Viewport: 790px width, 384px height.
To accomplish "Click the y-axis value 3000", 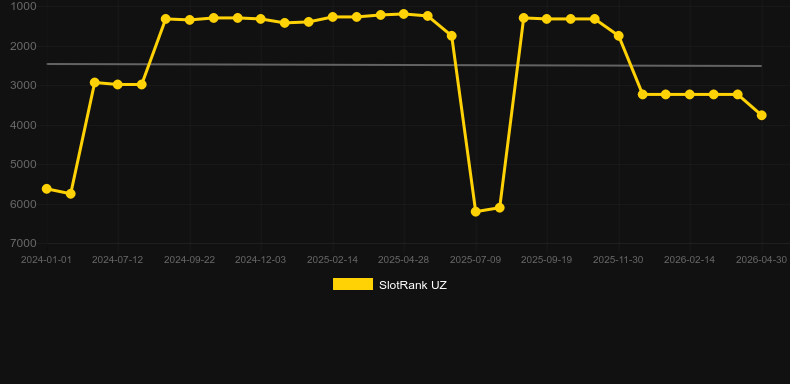I will pyautogui.click(x=24, y=85).
